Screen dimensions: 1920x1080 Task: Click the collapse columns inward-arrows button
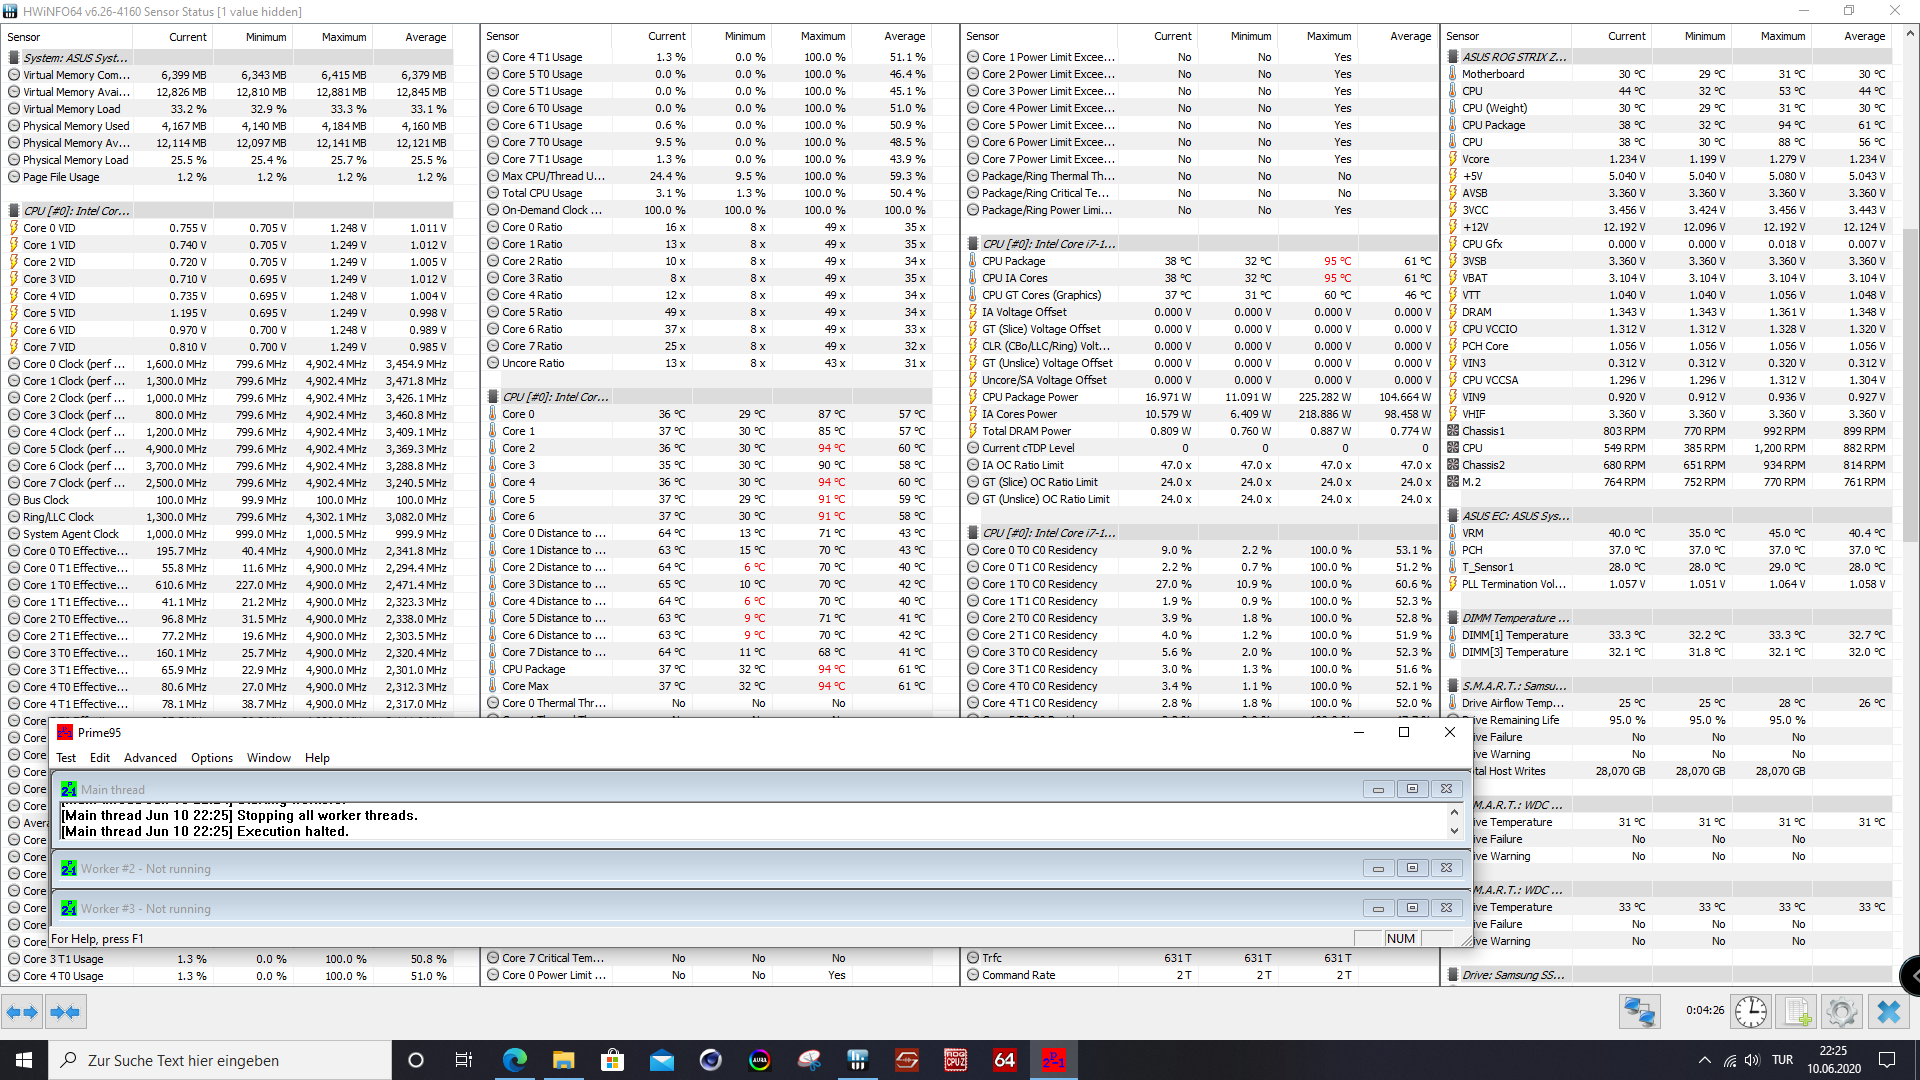[x=65, y=1012]
